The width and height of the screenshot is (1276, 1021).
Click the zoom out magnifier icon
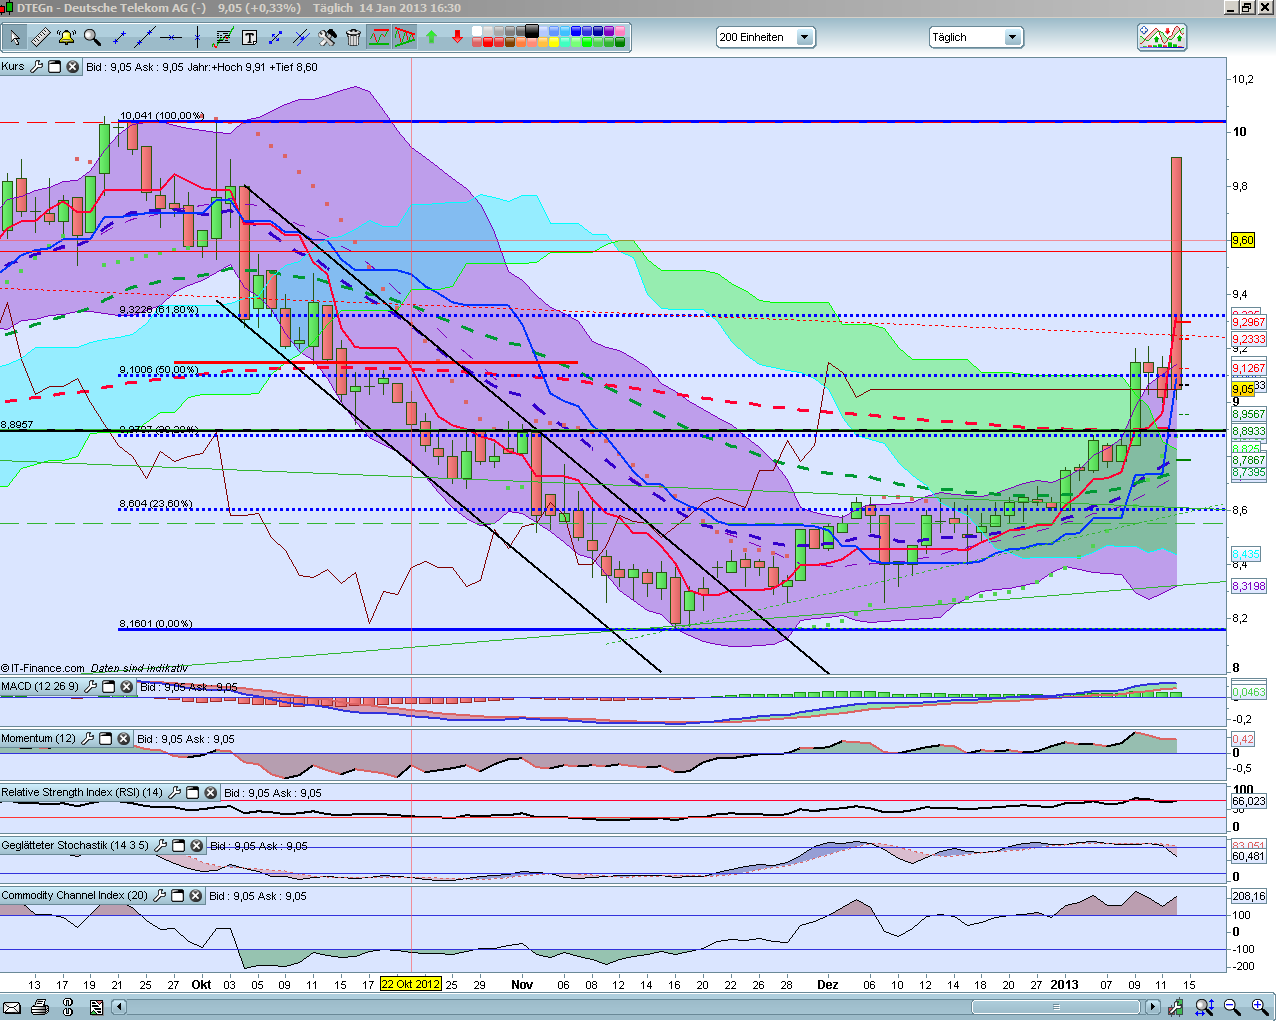click(x=1232, y=1007)
